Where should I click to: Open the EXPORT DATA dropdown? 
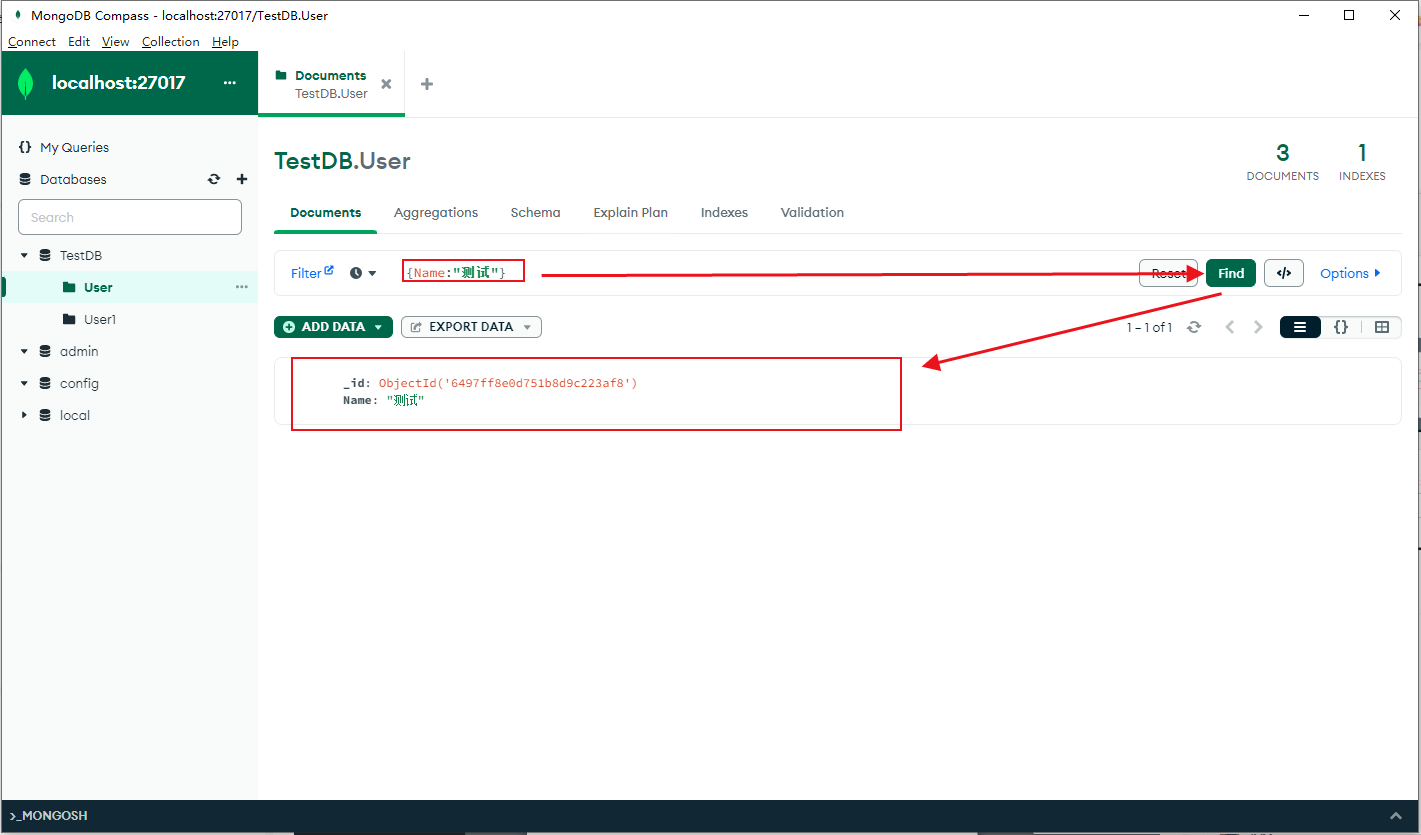pyautogui.click(x=471, y=327)
